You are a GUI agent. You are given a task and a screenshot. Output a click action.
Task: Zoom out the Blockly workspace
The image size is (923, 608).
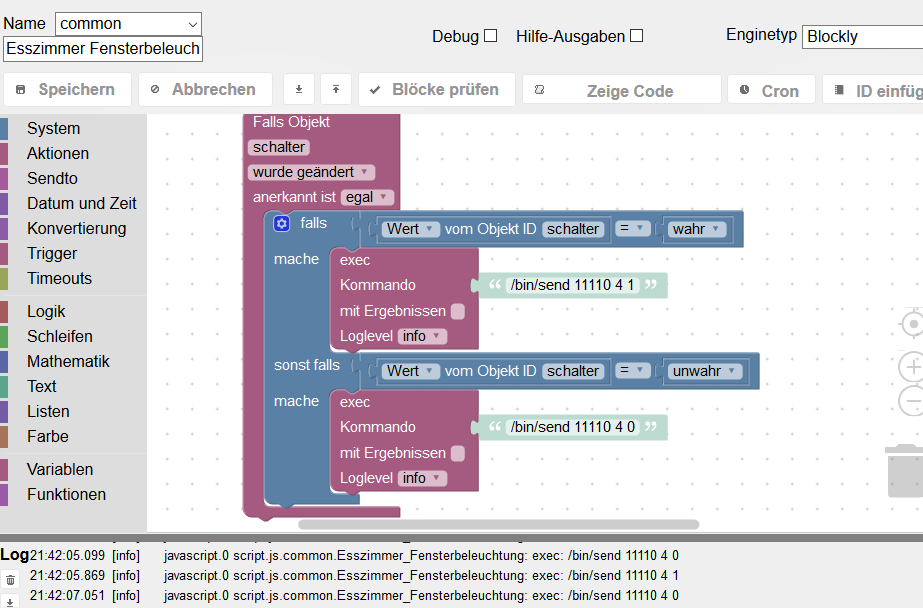(912, 401)
